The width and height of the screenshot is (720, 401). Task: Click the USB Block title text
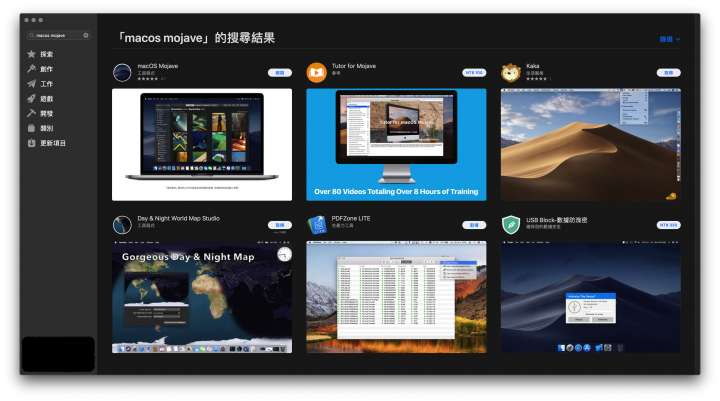(x=557, y=220)
